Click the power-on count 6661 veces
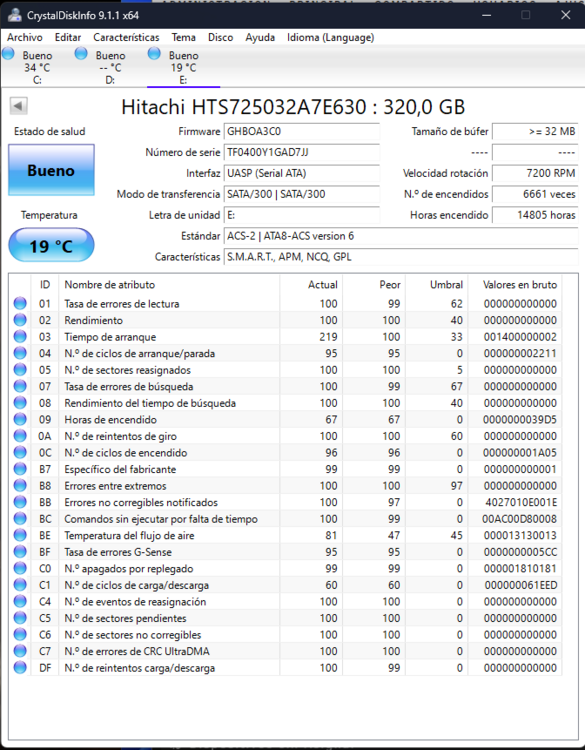The width and height of the screenshot is (585, 750). (535, 194)
